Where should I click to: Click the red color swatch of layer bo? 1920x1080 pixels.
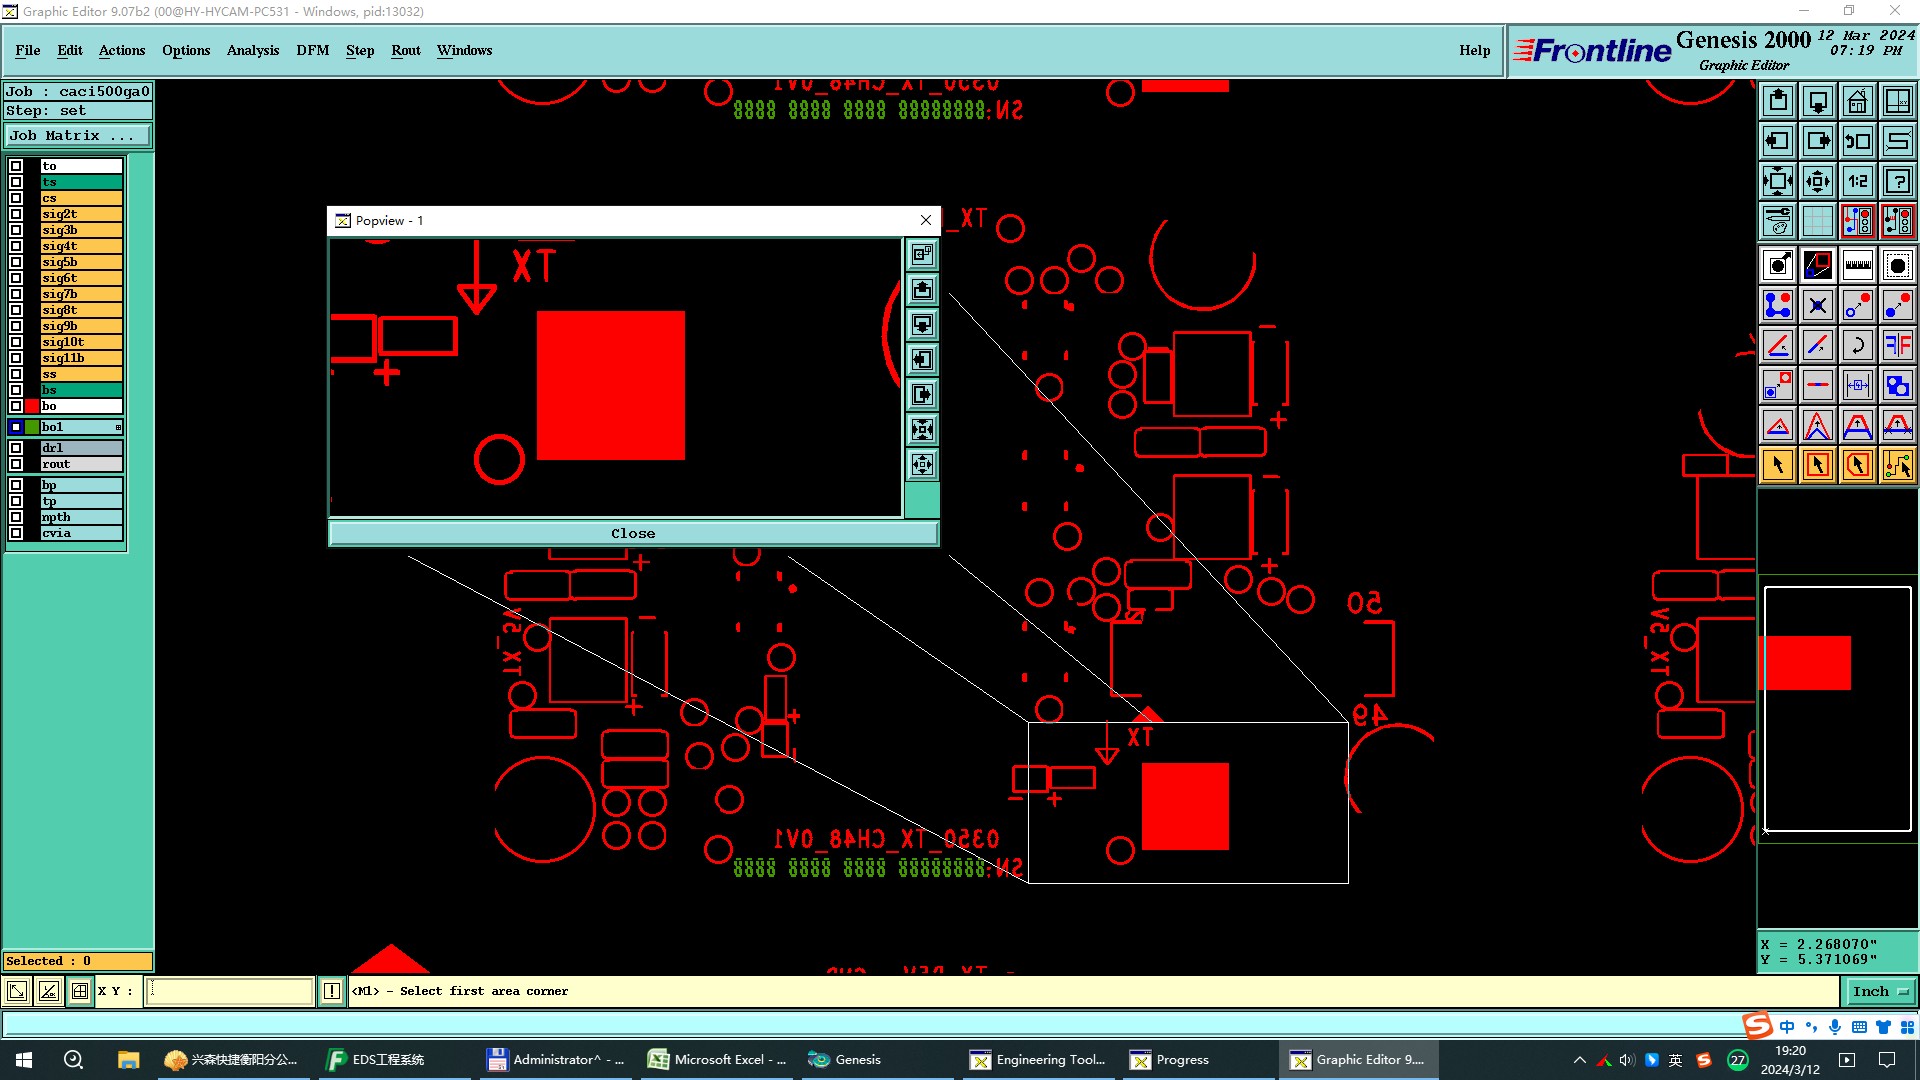click(32, 406)
